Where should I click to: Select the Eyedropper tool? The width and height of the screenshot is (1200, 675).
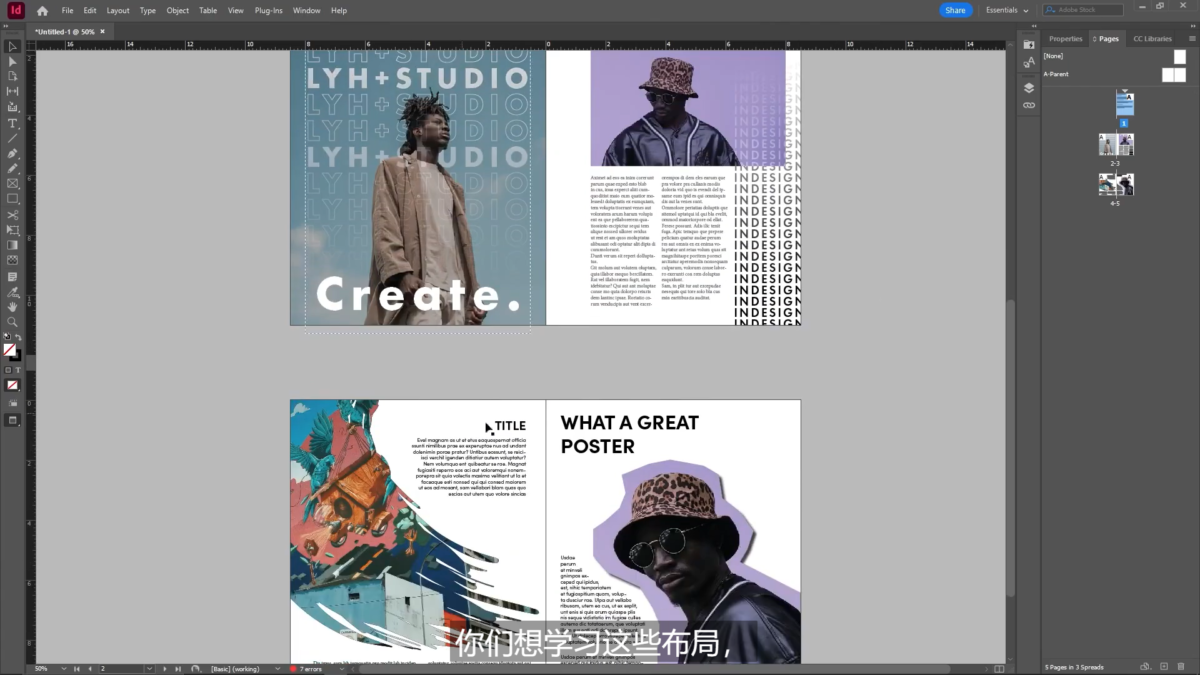coord(12,292)
